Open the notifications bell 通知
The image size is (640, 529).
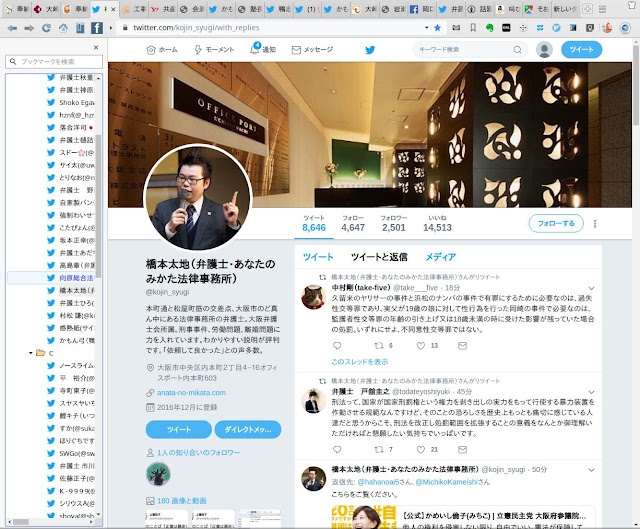tap(263, 49)
